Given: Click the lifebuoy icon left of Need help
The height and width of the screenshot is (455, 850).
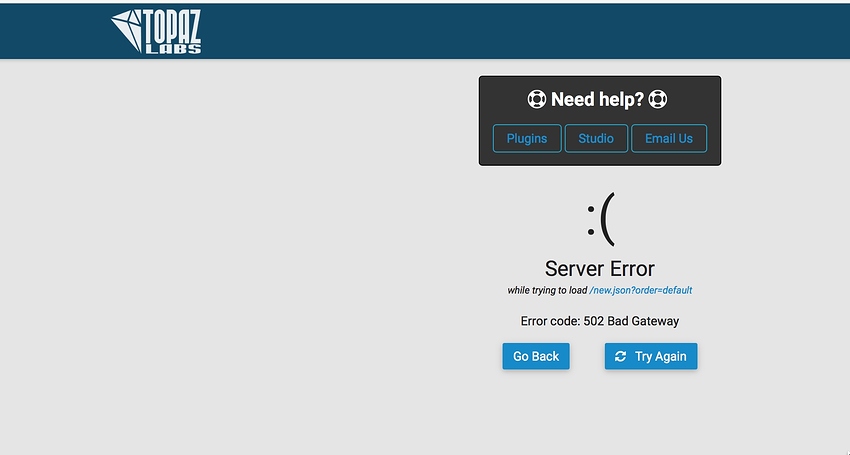Looking at the screenshot, I should (x=537, y=100).
